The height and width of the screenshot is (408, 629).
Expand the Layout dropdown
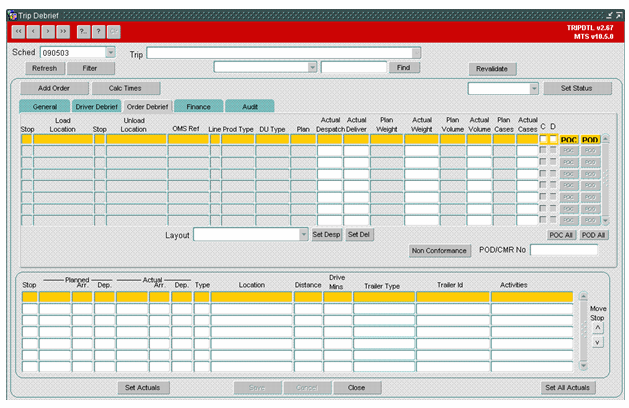point(304,234)
